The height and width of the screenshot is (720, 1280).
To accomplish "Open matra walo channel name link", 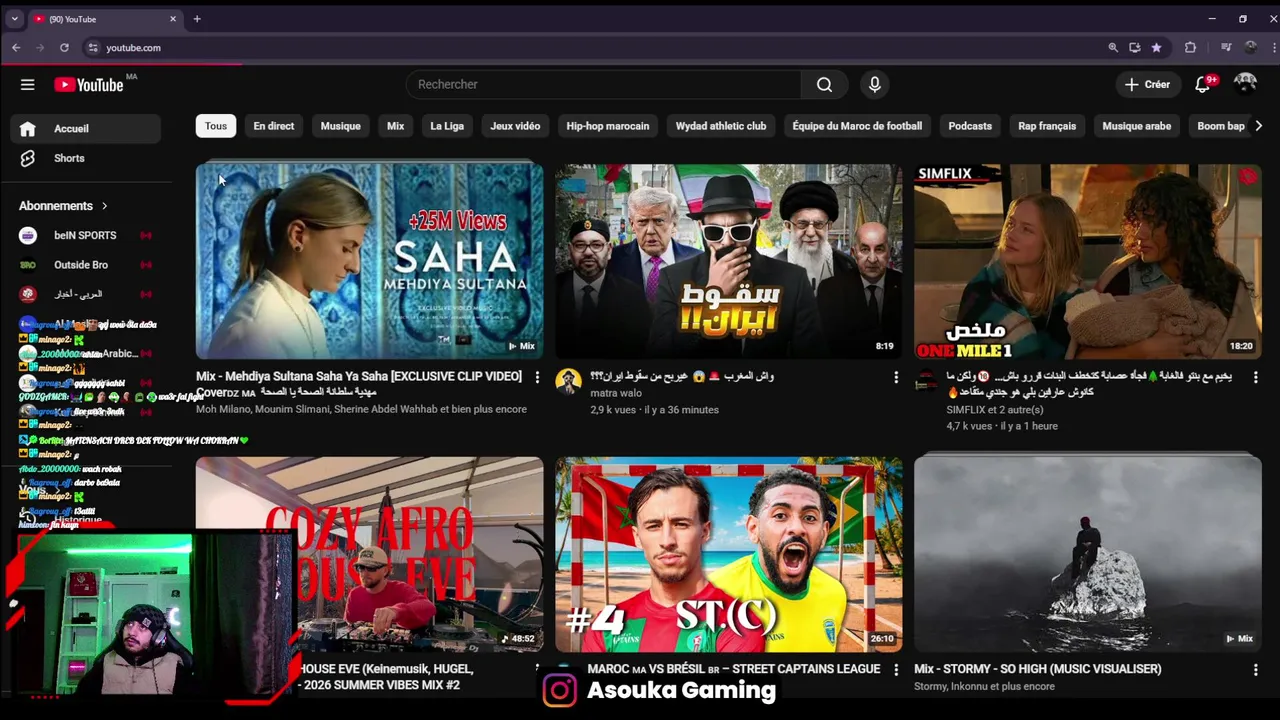I will (x=616, y=394).
